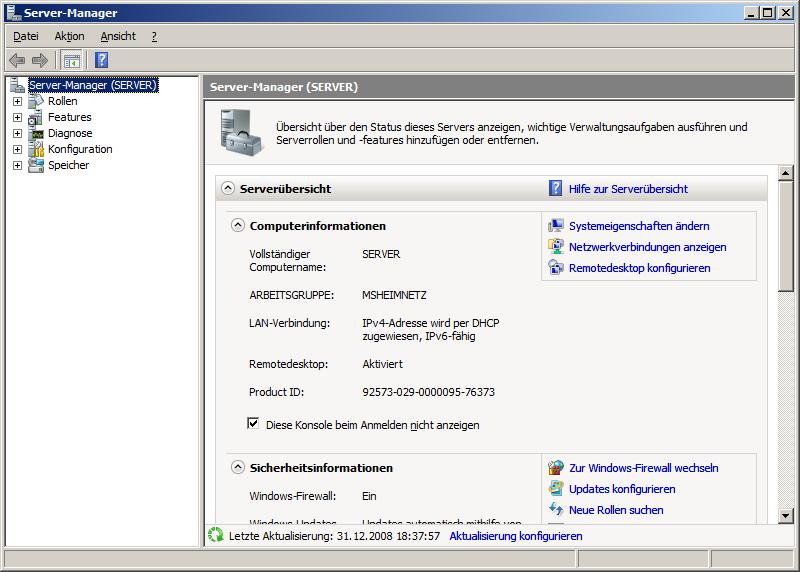Click the Netzwerkverbindungen anzeigen icon
Viewport: 800px width, 572px height.
pyautogui.click(x=556, y=246)
